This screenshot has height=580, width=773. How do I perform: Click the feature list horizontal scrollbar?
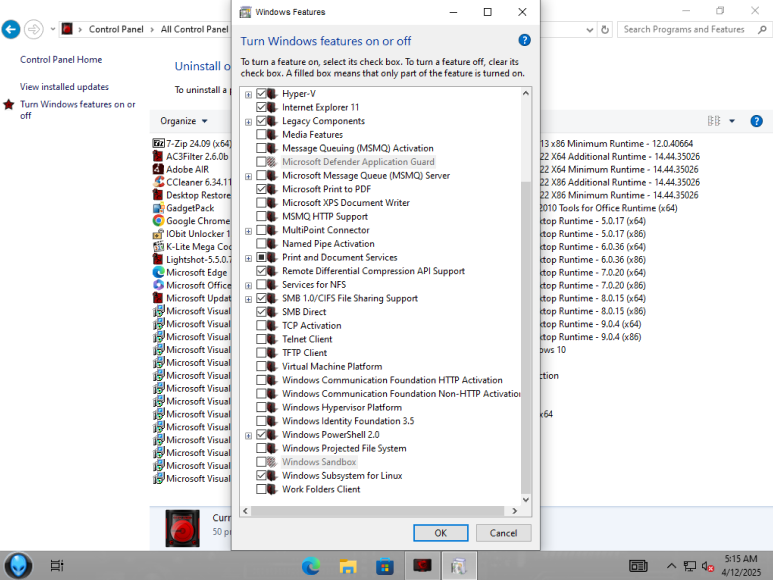tap(378, 511)
